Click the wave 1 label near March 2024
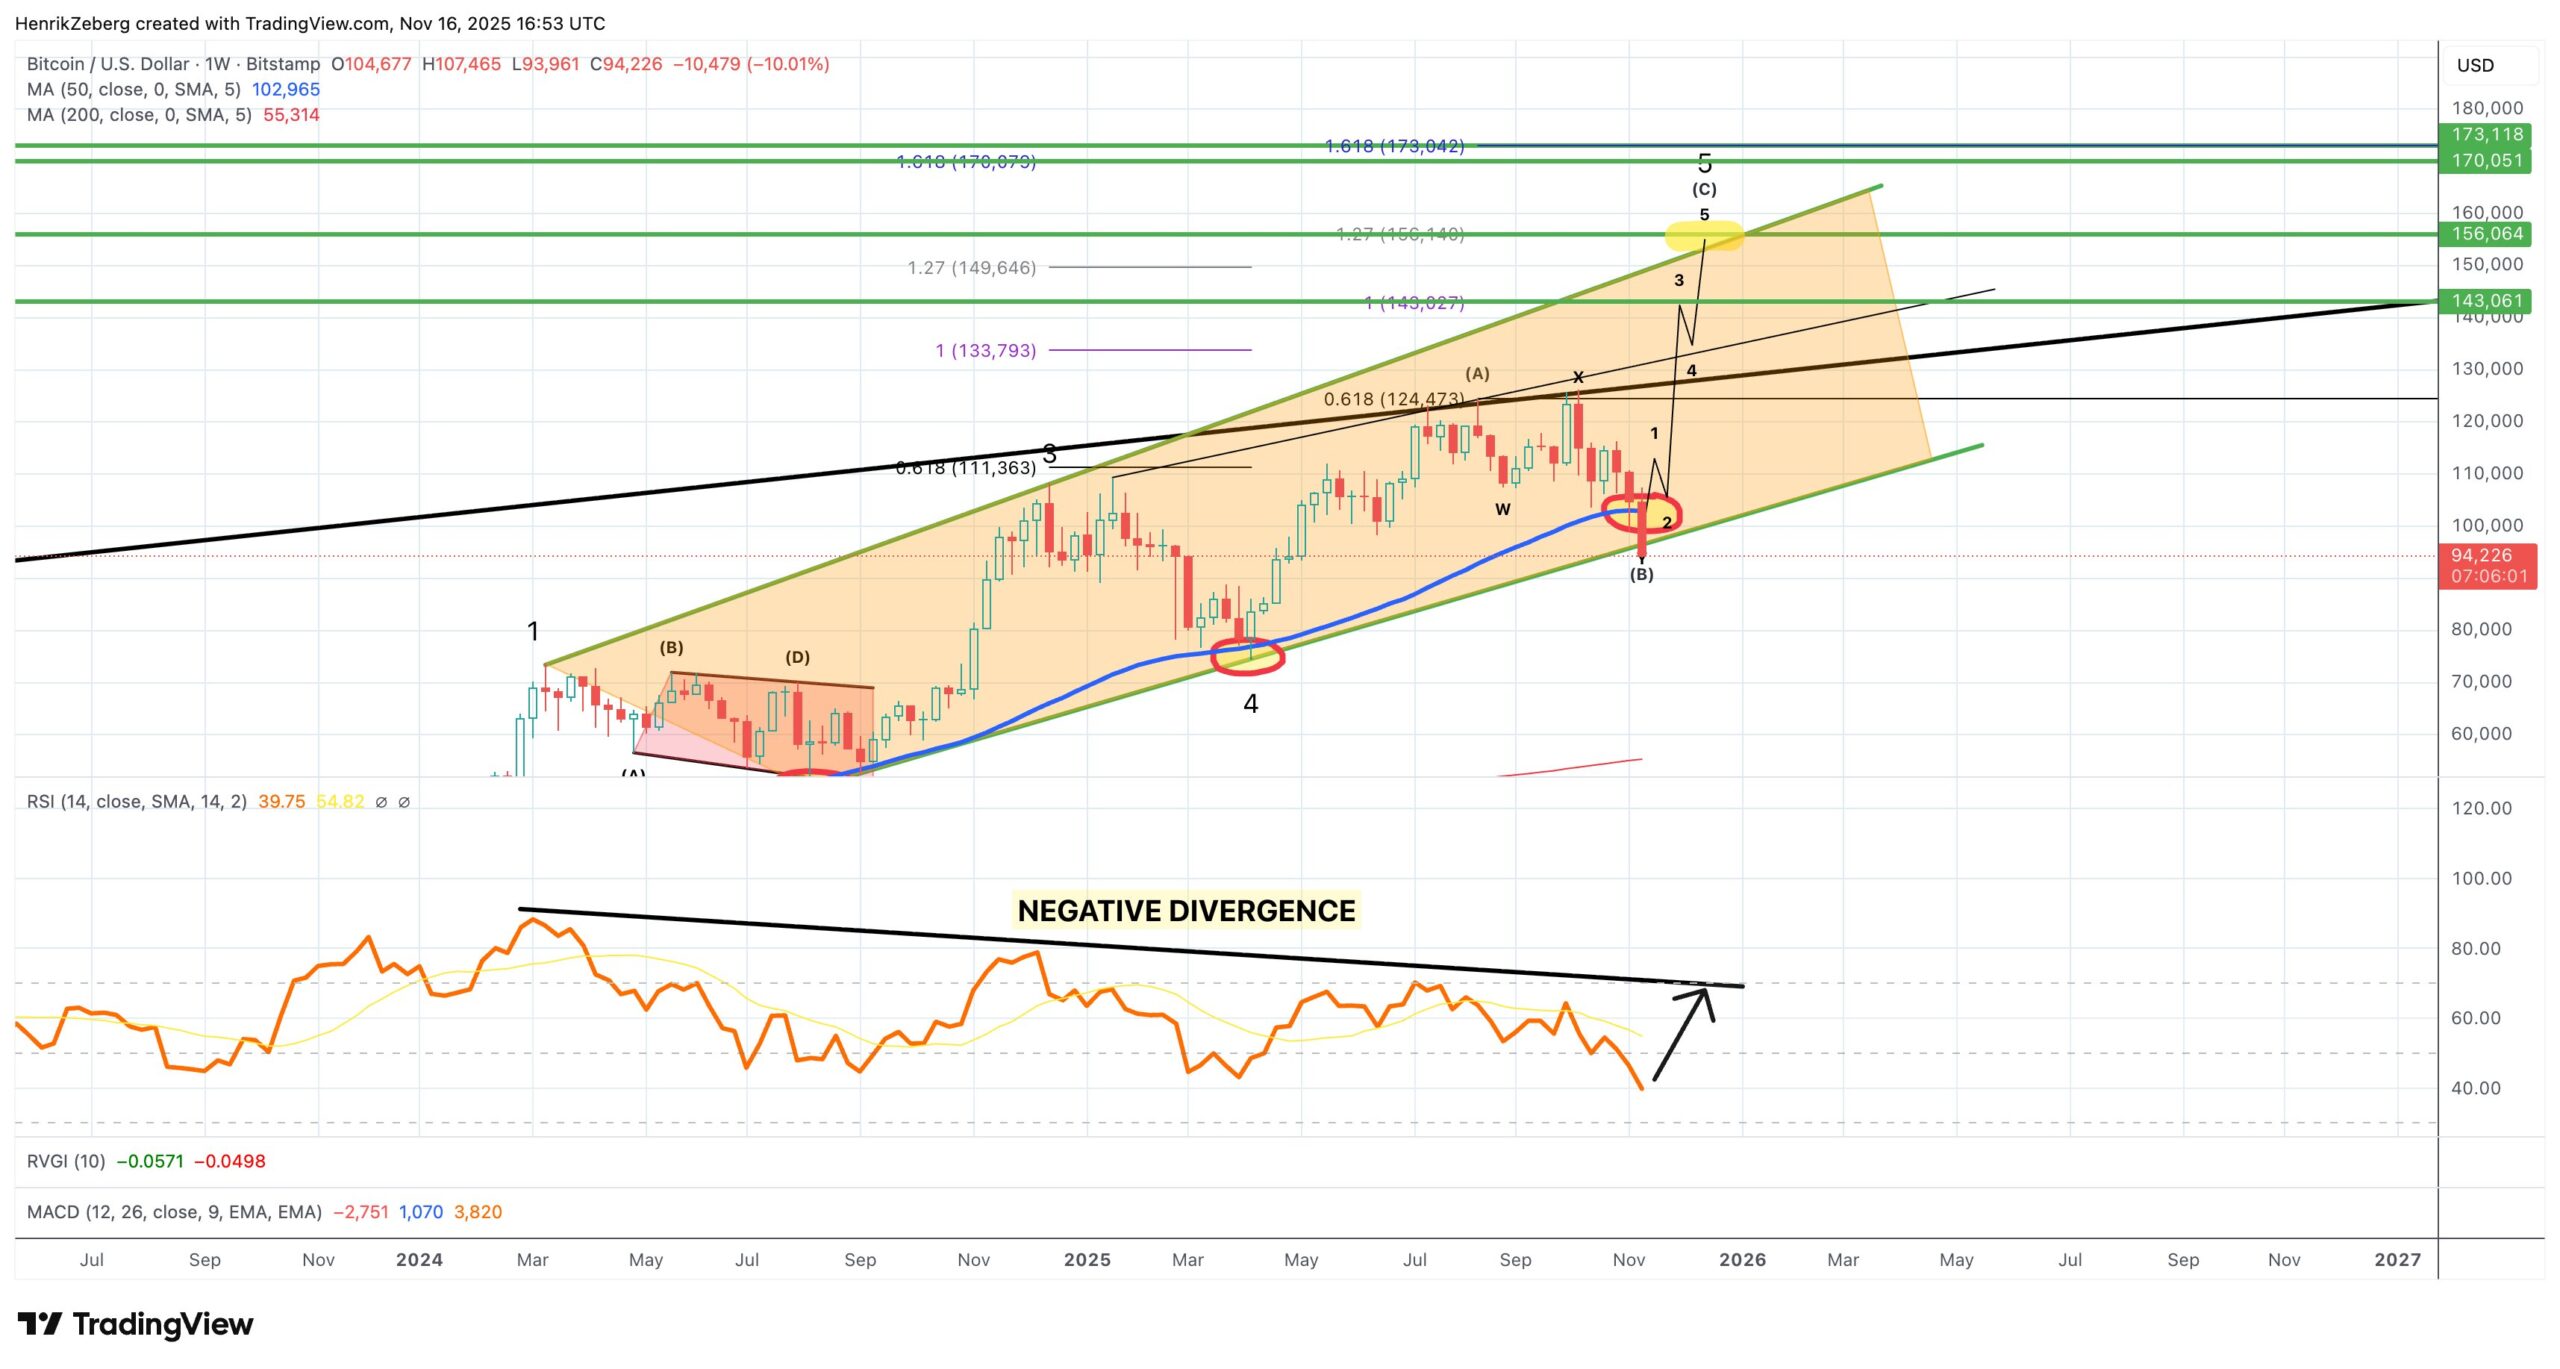 [533, 631]
